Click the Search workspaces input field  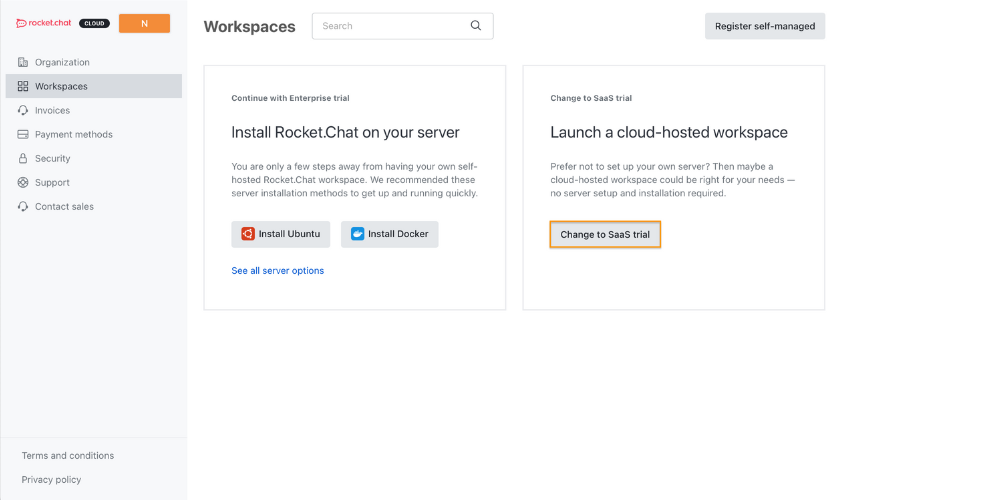point(402,26)
